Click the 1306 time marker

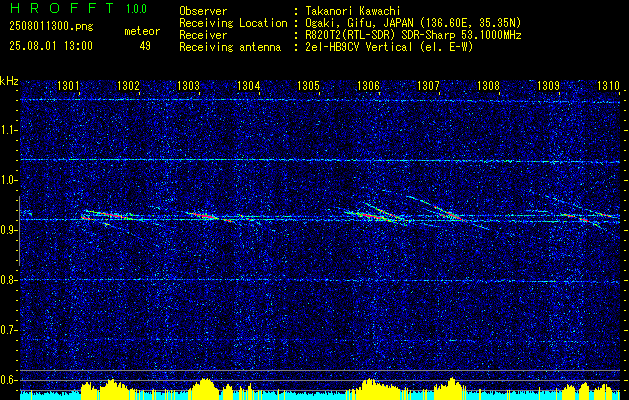coord(368,85)
